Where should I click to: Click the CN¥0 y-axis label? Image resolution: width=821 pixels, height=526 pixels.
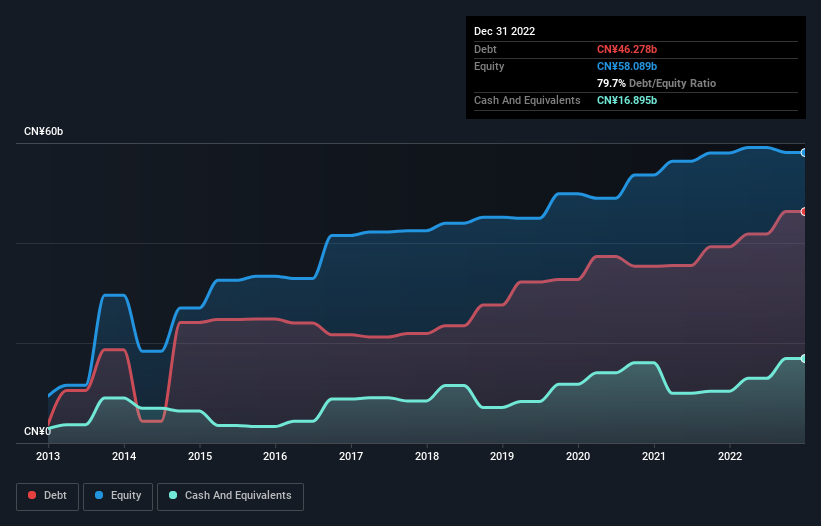(x=37, y=431)
